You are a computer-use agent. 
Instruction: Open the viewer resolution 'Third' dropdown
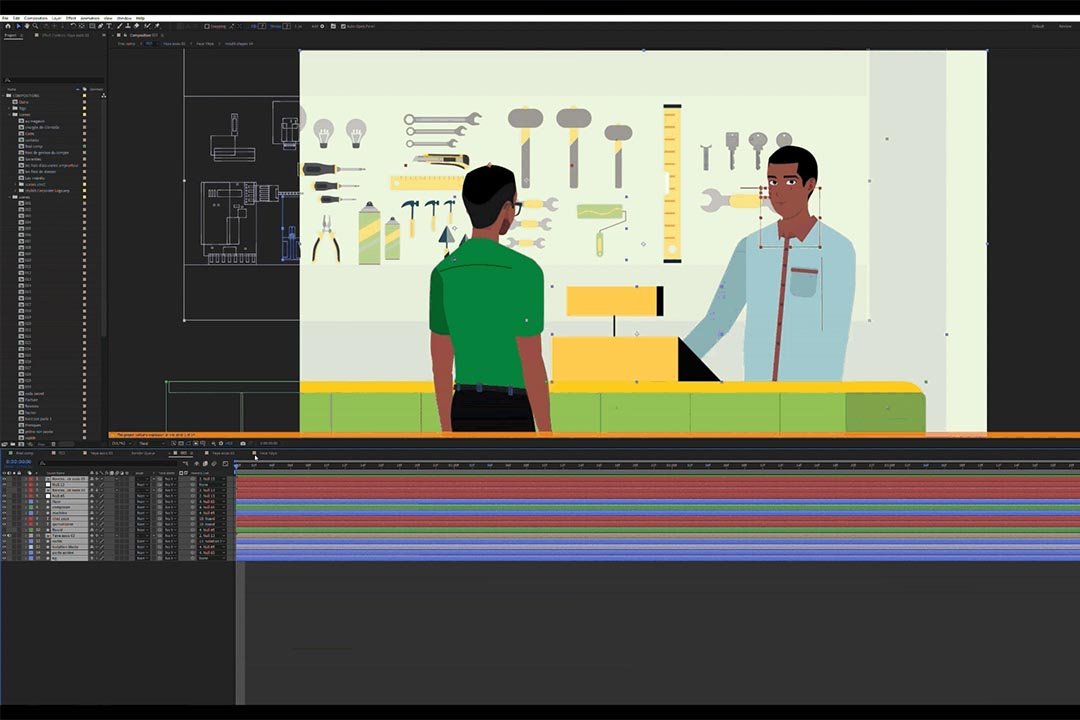pos(151,443)
